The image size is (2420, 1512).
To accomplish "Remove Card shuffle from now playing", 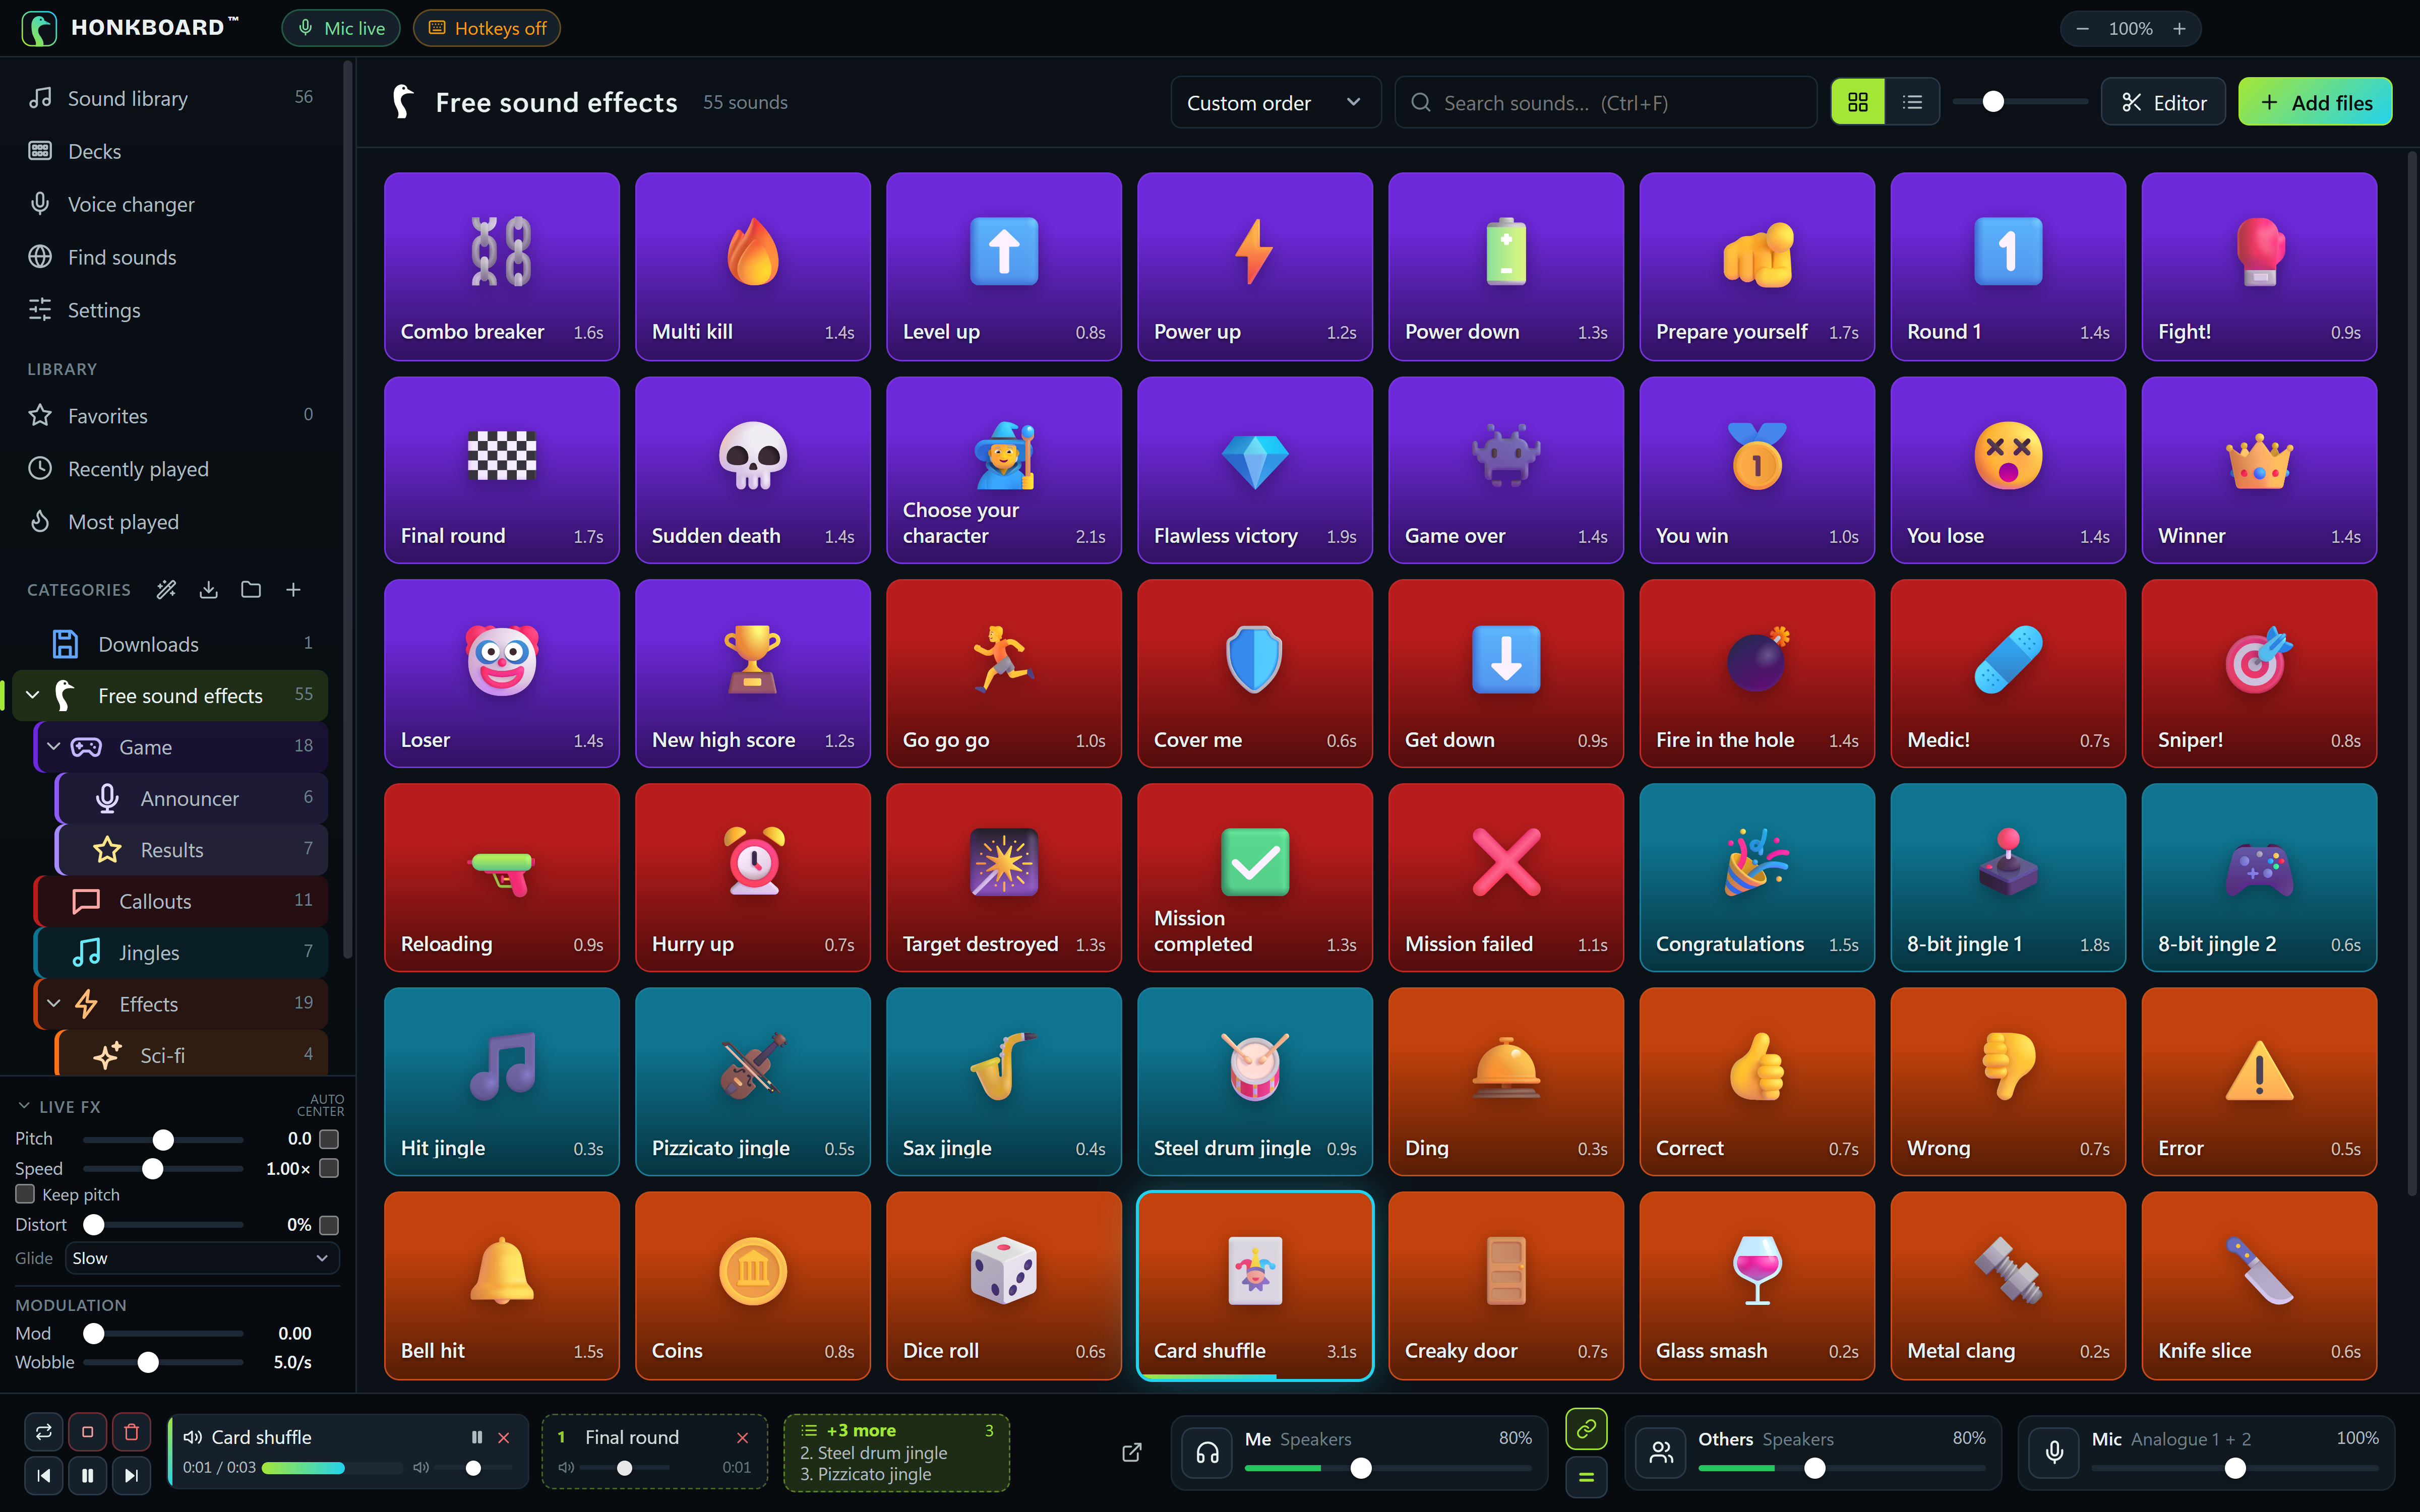I will click(x=504, y=1438).
